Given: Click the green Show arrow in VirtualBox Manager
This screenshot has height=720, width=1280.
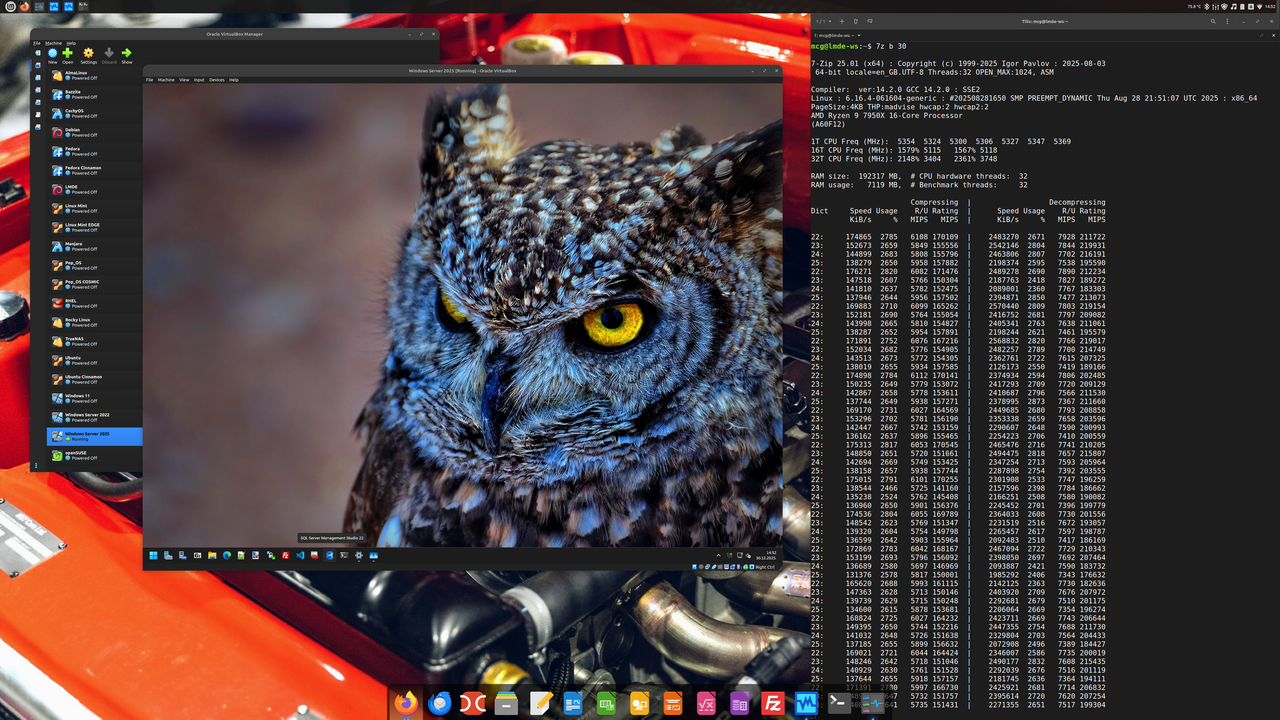Looking at the screenshot, I should (127, 55).
